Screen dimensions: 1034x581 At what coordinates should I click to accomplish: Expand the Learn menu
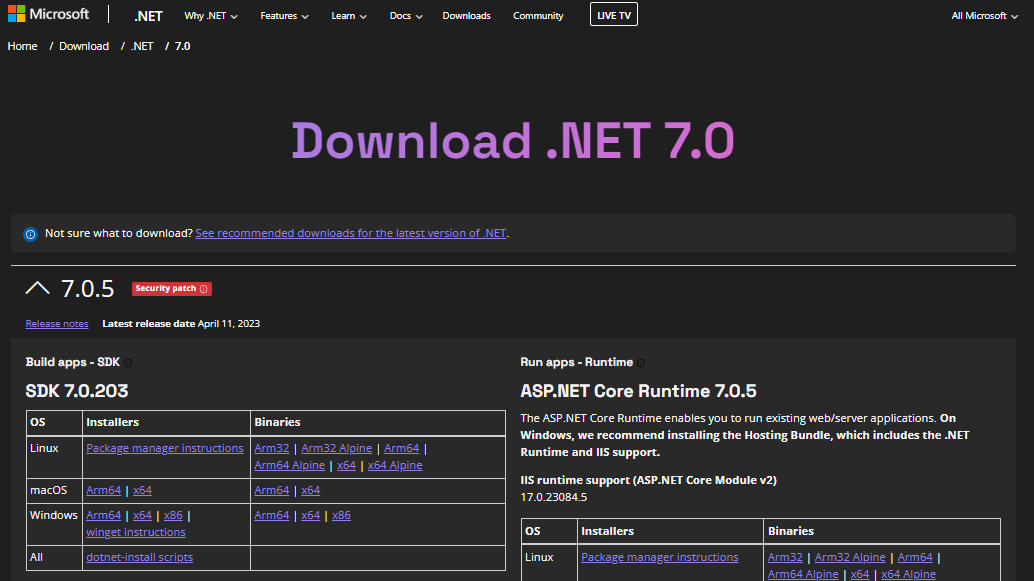point(349,16)
